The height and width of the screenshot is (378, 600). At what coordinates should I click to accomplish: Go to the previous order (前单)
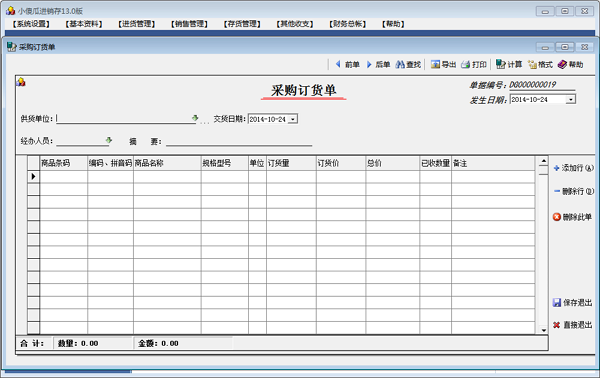(x=347, y=64)
